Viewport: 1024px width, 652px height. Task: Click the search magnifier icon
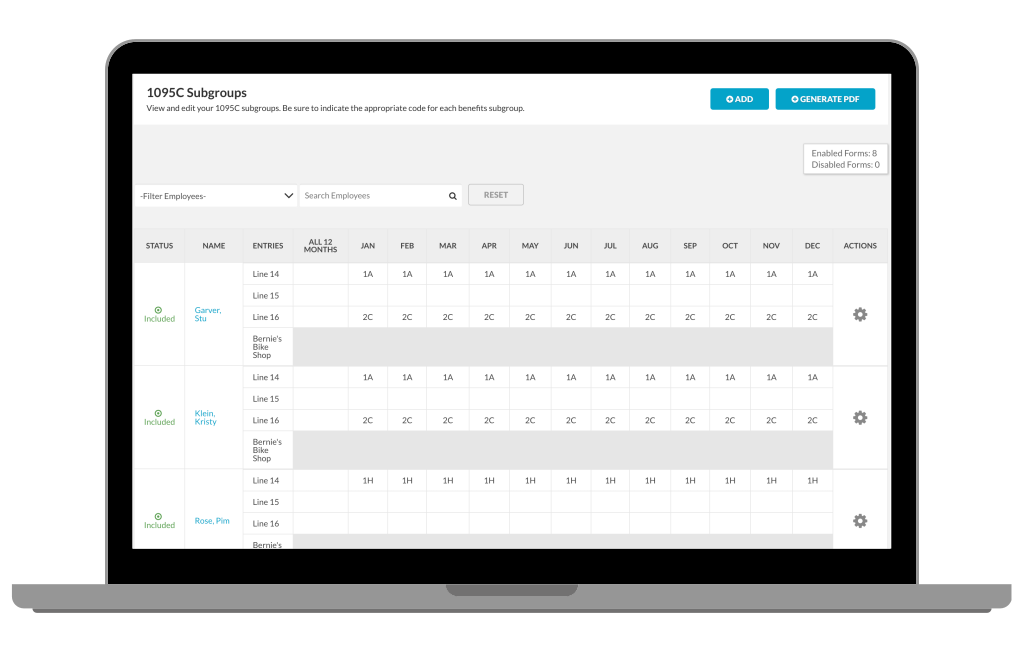[x=453, y=196]
